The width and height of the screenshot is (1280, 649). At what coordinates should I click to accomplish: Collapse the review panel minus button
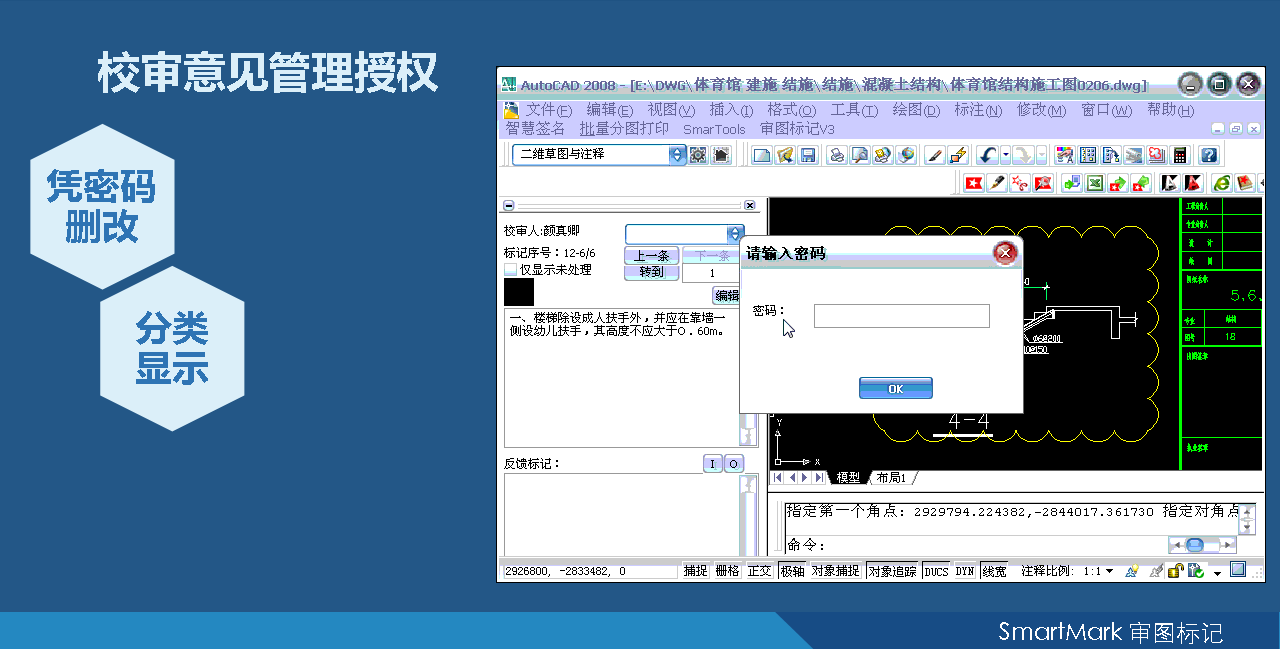point(508,205)
